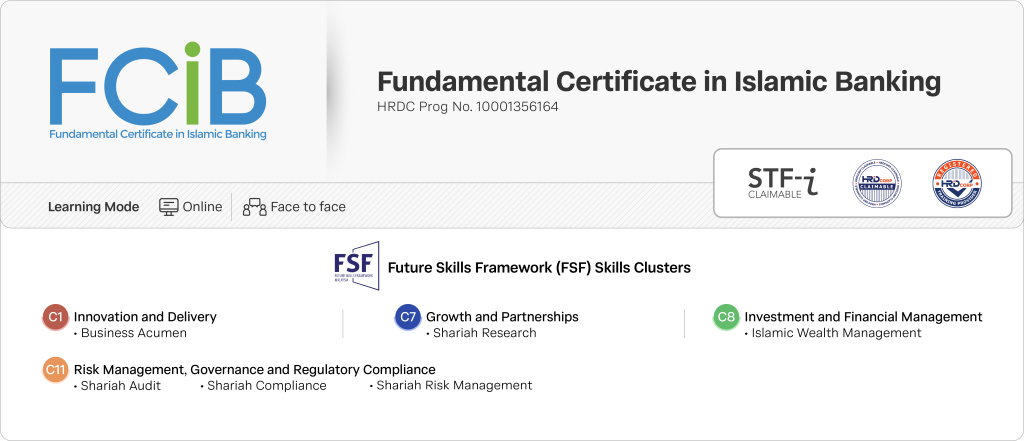This screenshot has height=441, width=1024.
Task: Click the STF-i Claimable badge
Action: [782, 183]
